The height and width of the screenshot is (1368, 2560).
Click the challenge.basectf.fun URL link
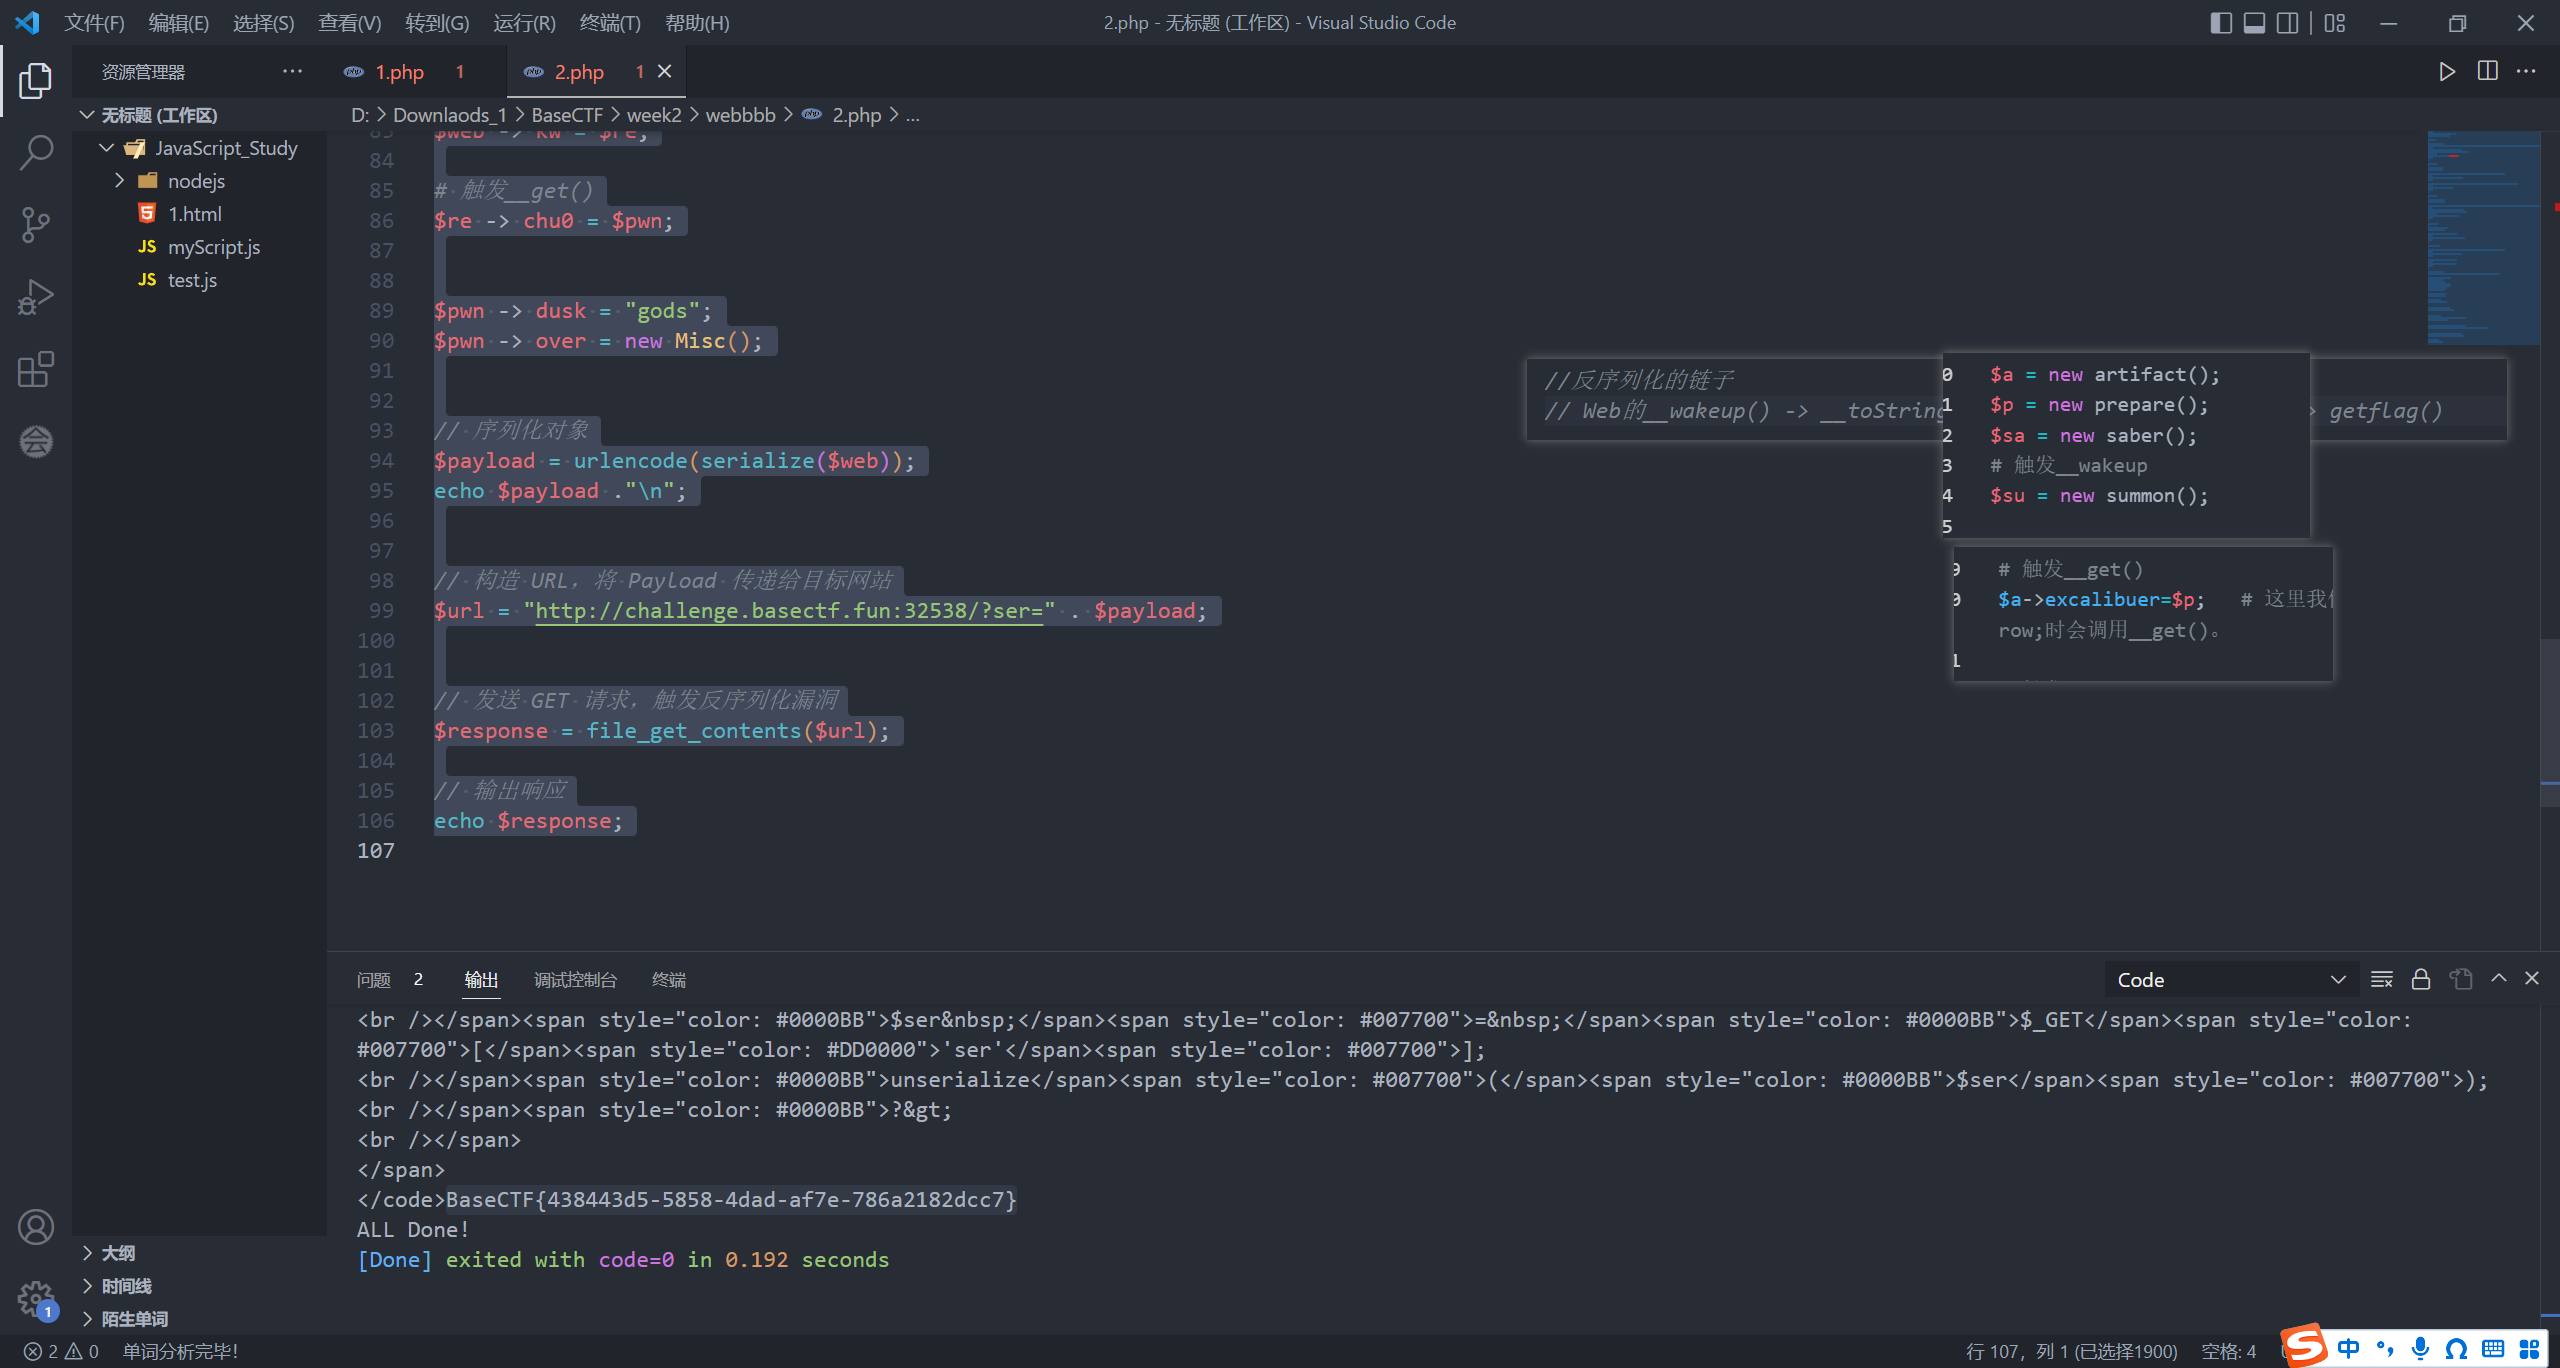(789, 611)
